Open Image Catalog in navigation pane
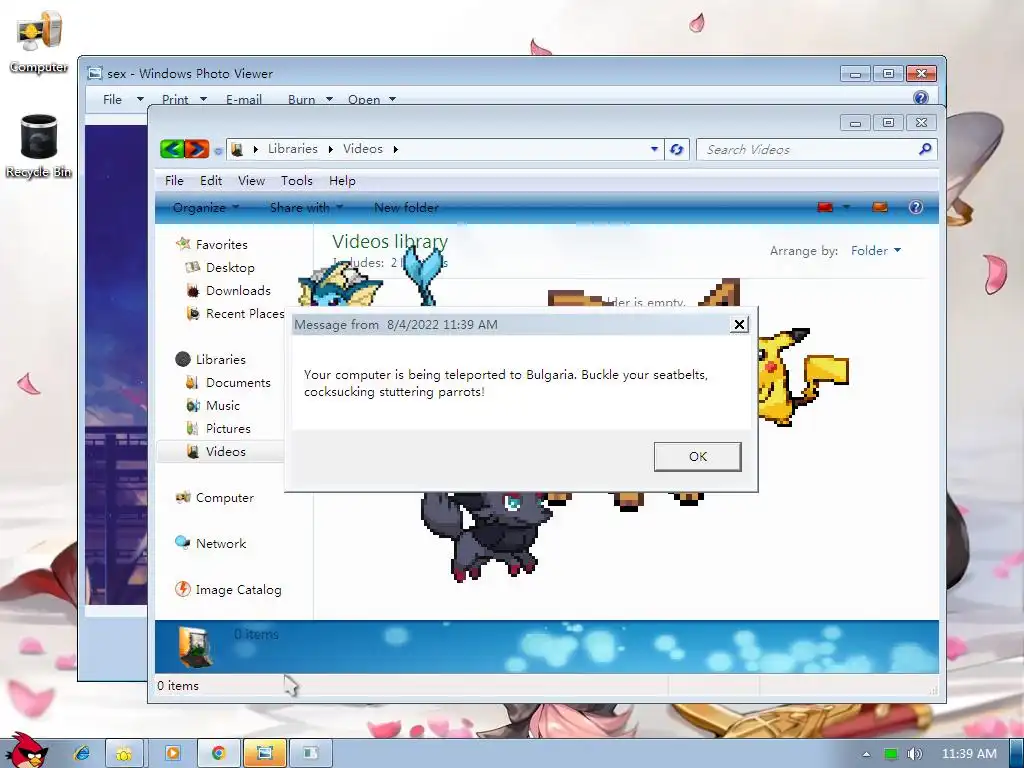 pyautogui.click(x=228, y=590)
